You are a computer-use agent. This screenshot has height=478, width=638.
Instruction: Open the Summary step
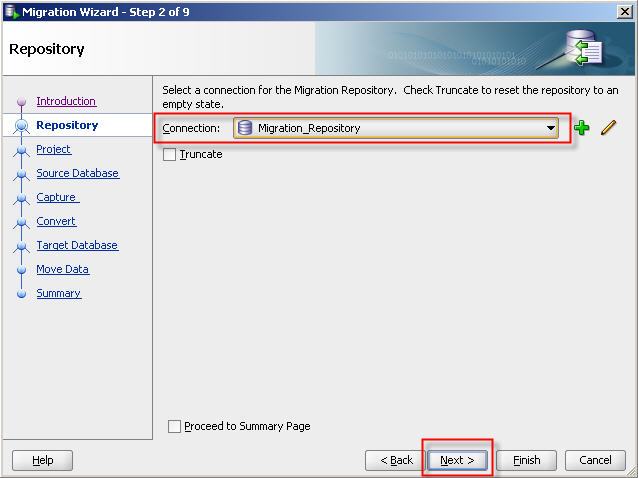(59, 293)
